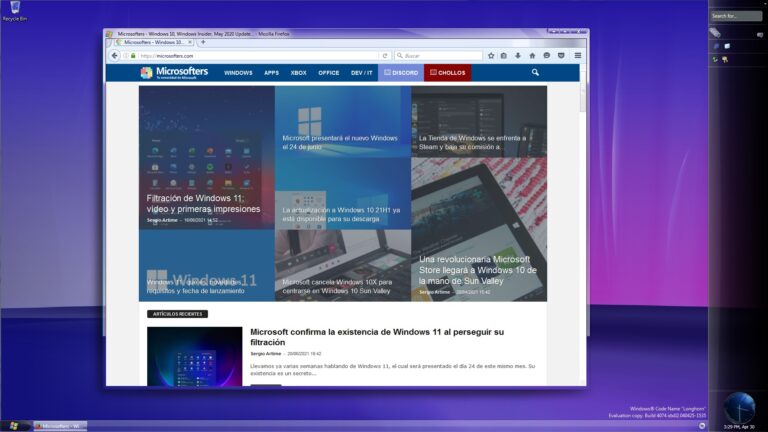Open the Microsofters site search magnifier
This screenshot has width=768, height=432.
pos(535,72)
